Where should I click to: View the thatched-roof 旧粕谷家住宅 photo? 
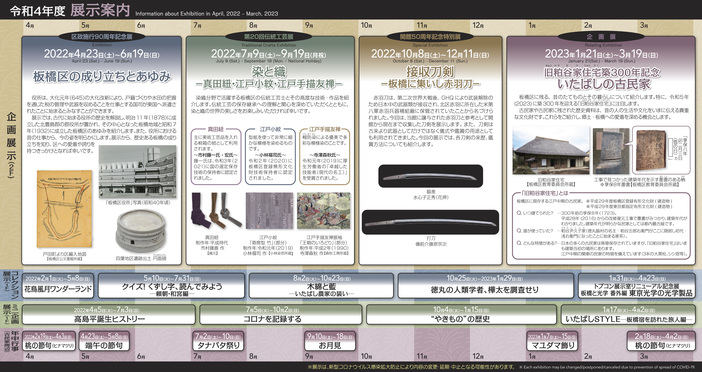point(551,151)
